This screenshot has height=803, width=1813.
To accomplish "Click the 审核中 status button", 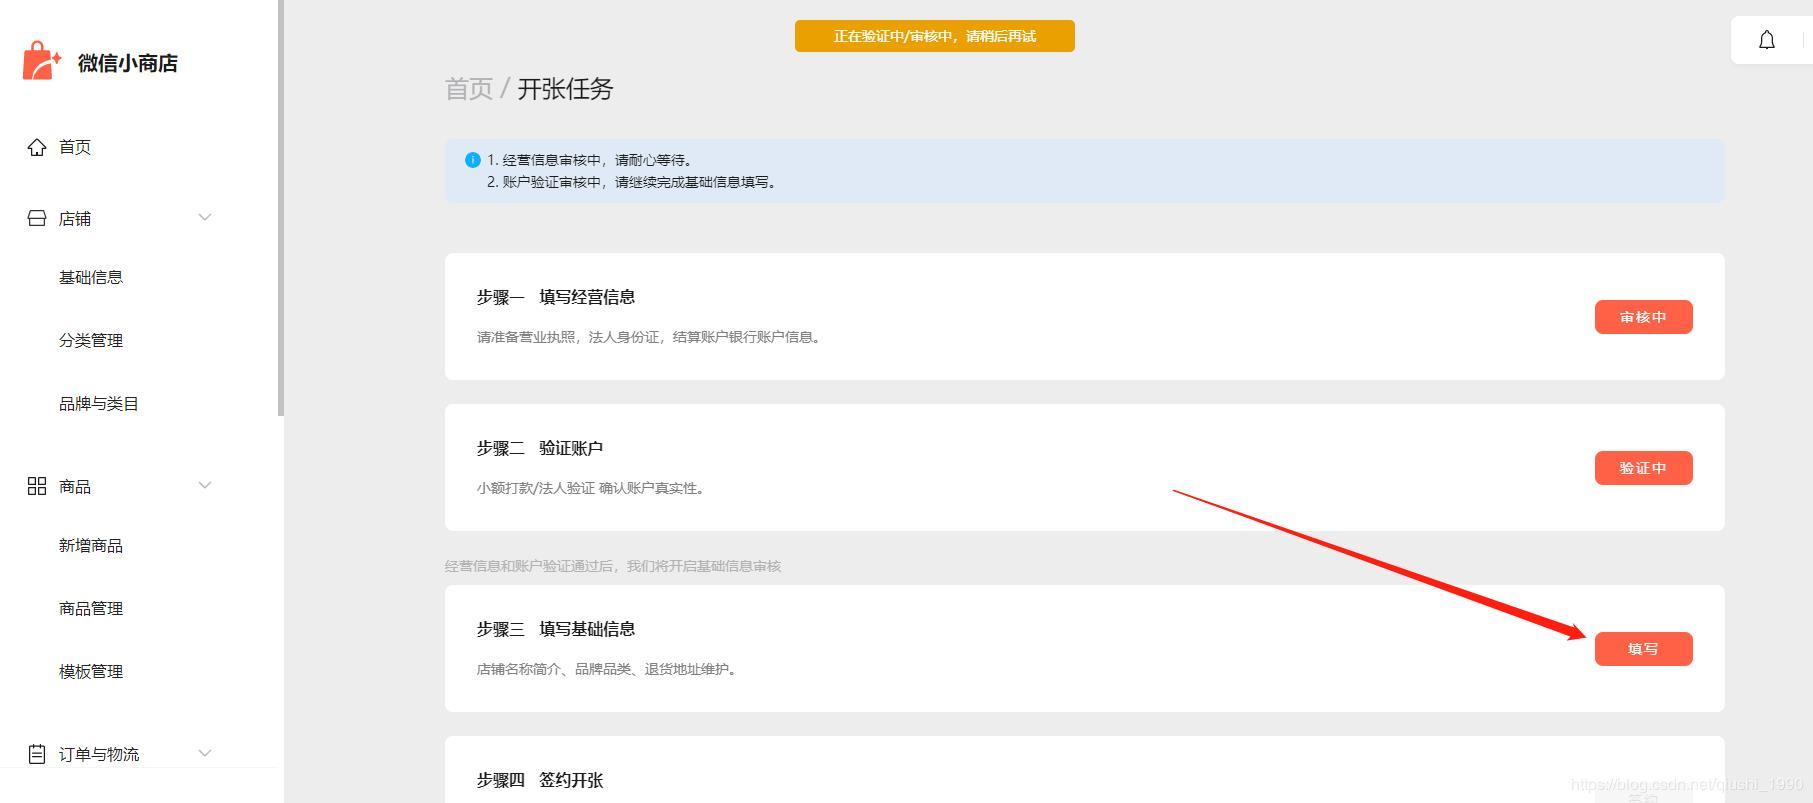I will [1642, 317].
